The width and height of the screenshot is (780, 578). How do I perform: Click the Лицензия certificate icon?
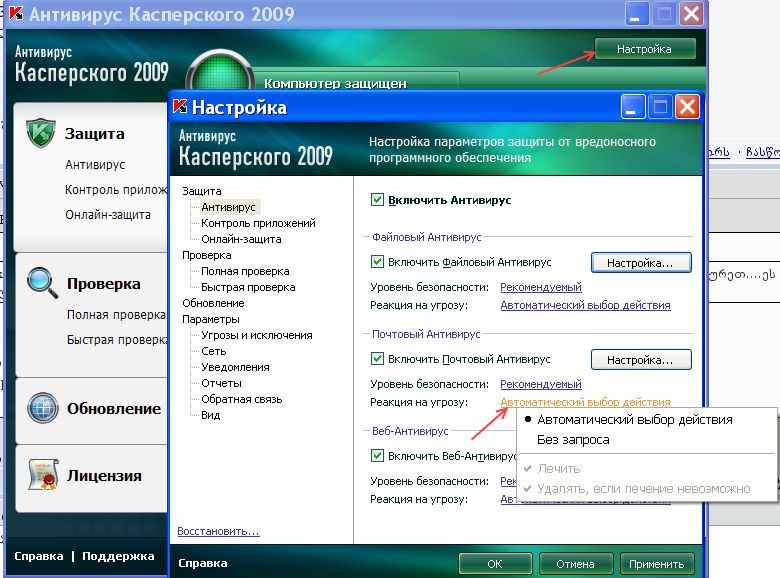tap(43, 475)
